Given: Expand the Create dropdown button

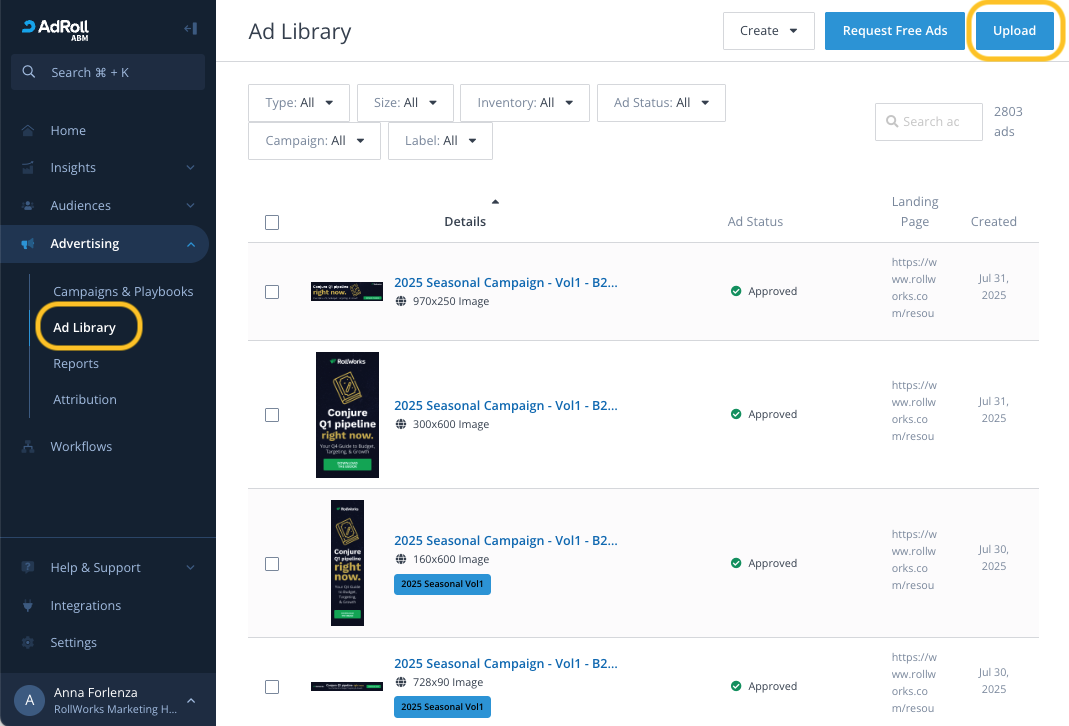Looking at the screenshot, I should [x=768, y=31].
